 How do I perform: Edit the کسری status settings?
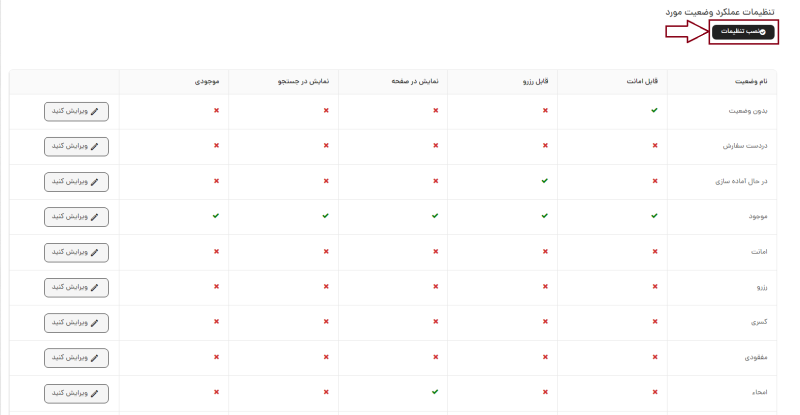76,322
